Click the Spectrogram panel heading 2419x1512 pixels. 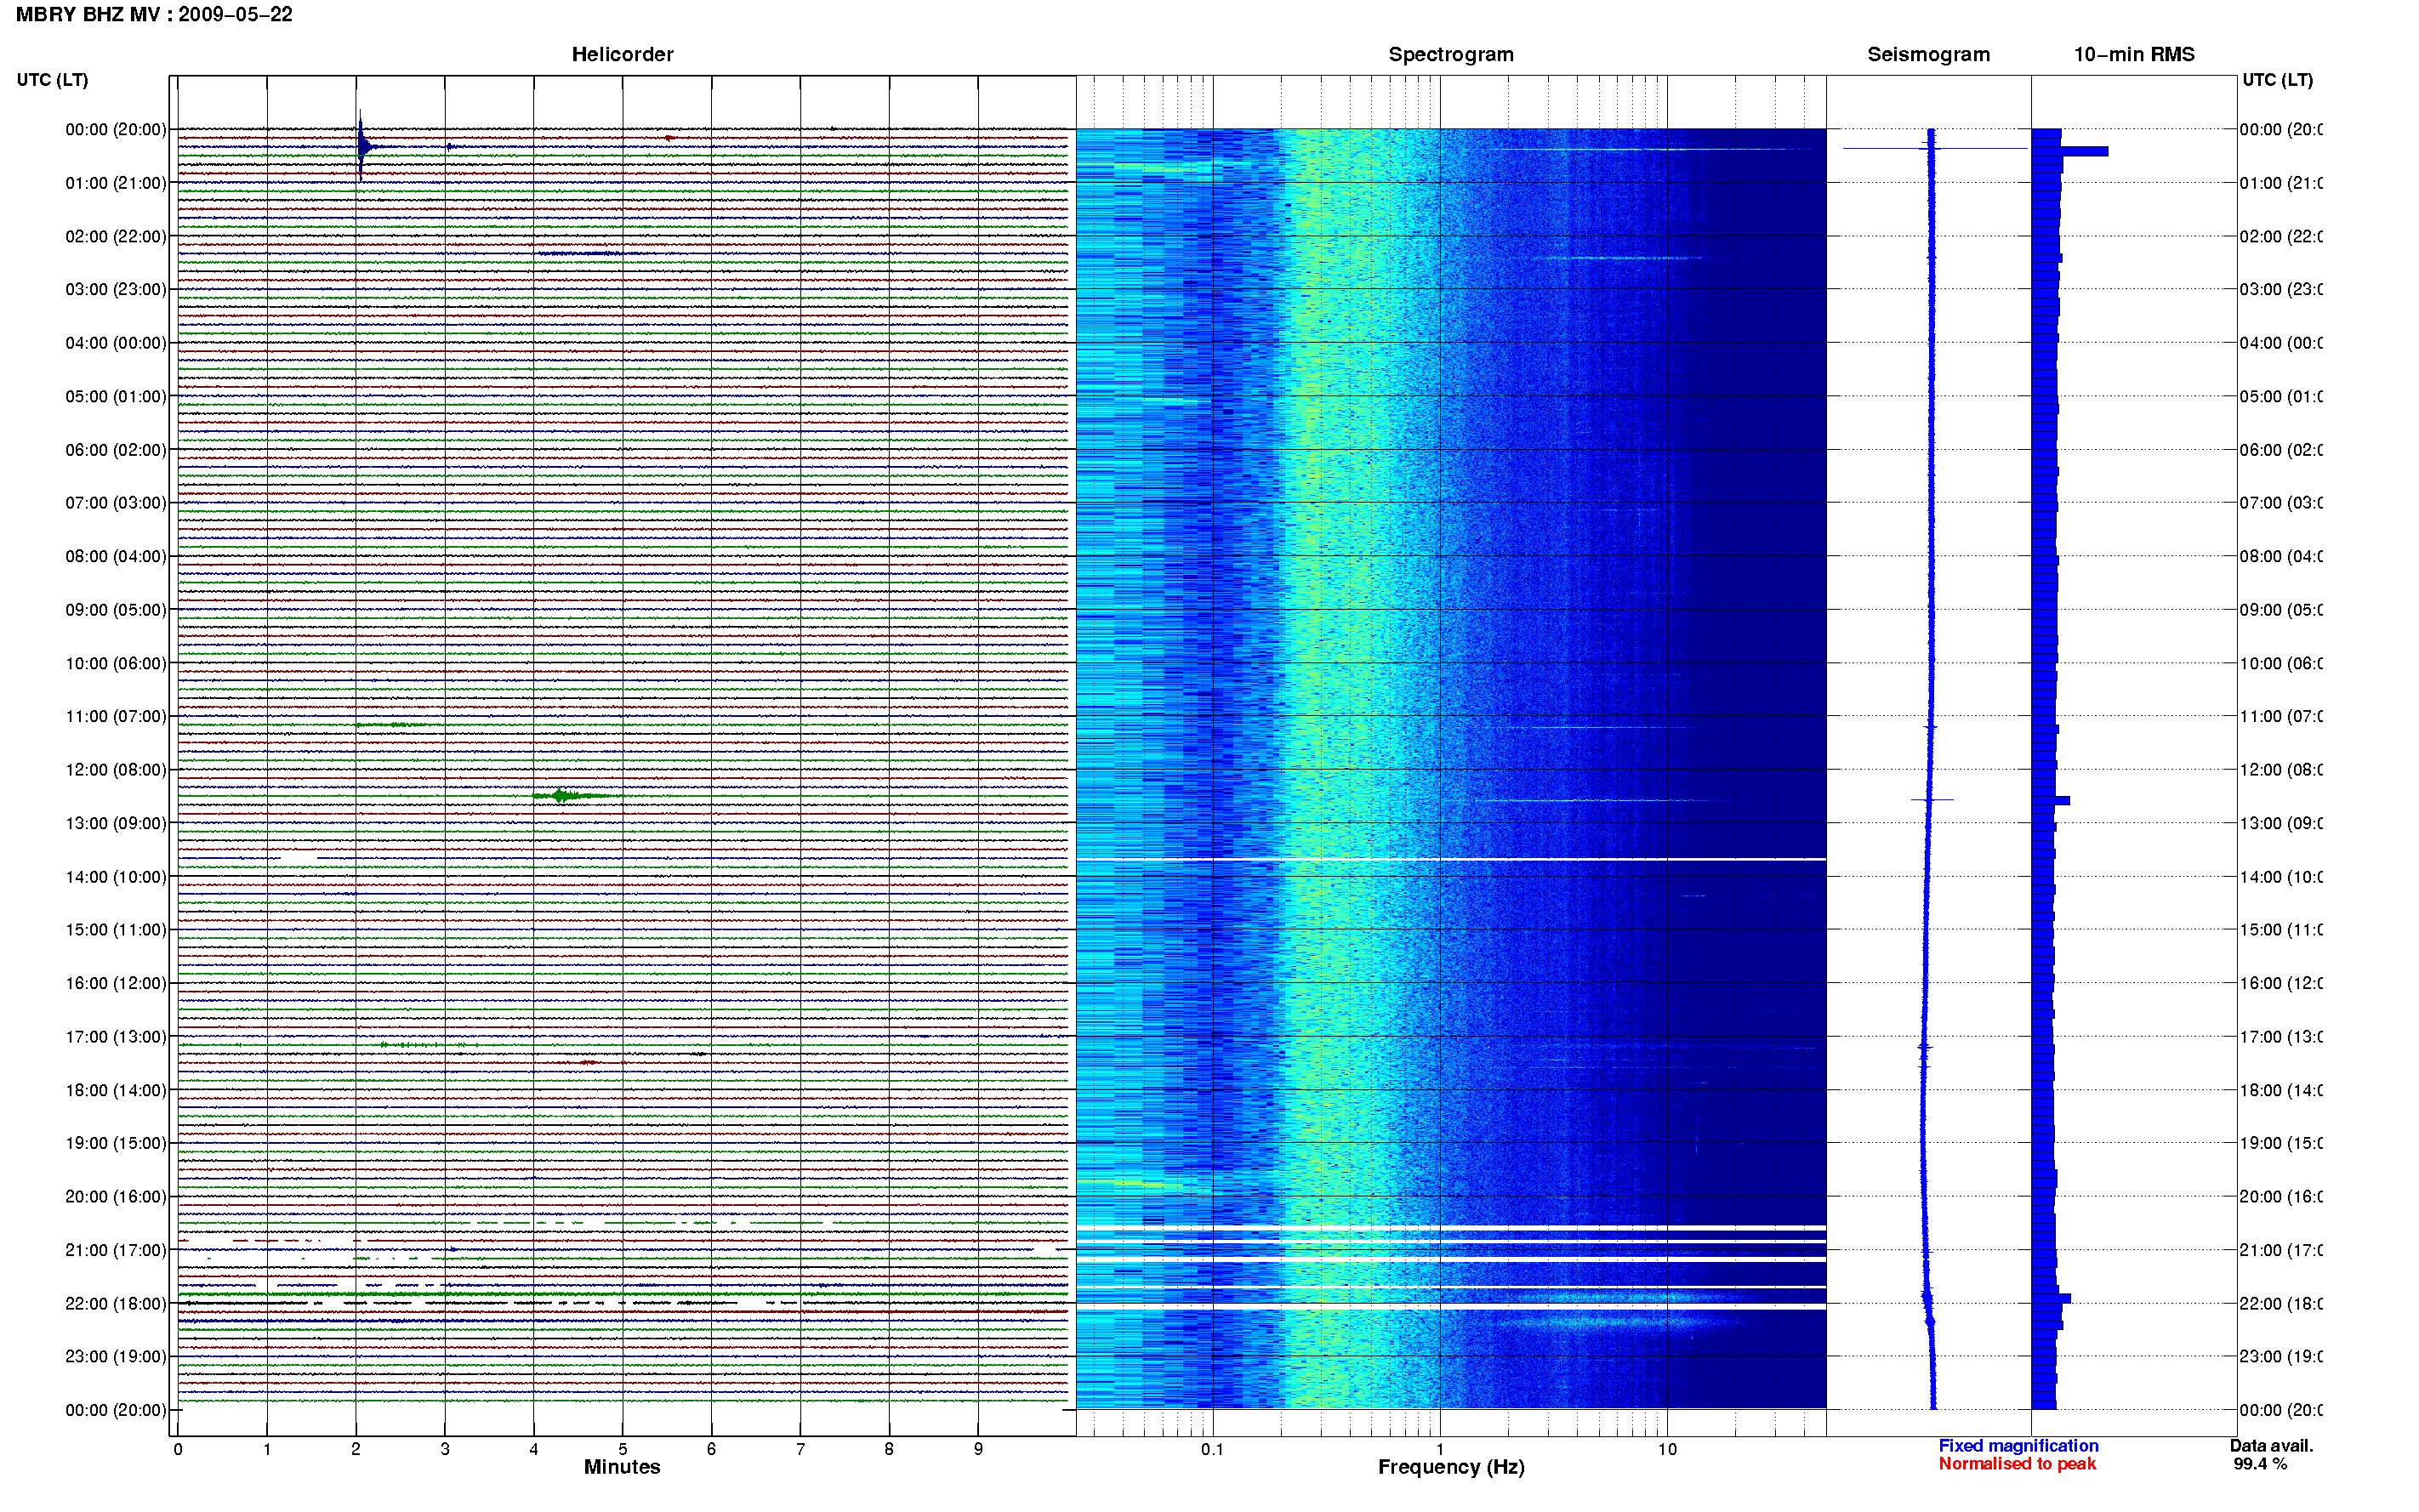point(1450,54)
